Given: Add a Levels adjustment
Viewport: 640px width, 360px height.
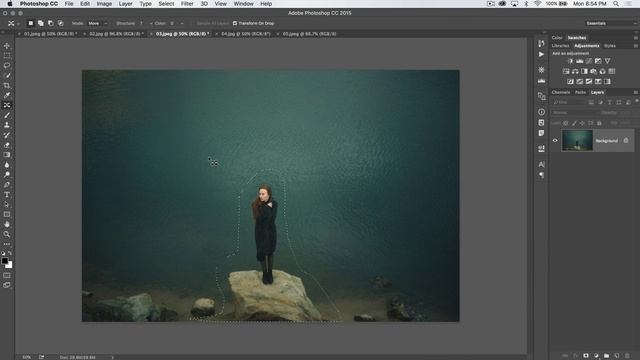Looking at the screenshot, I should click(580, 61).
